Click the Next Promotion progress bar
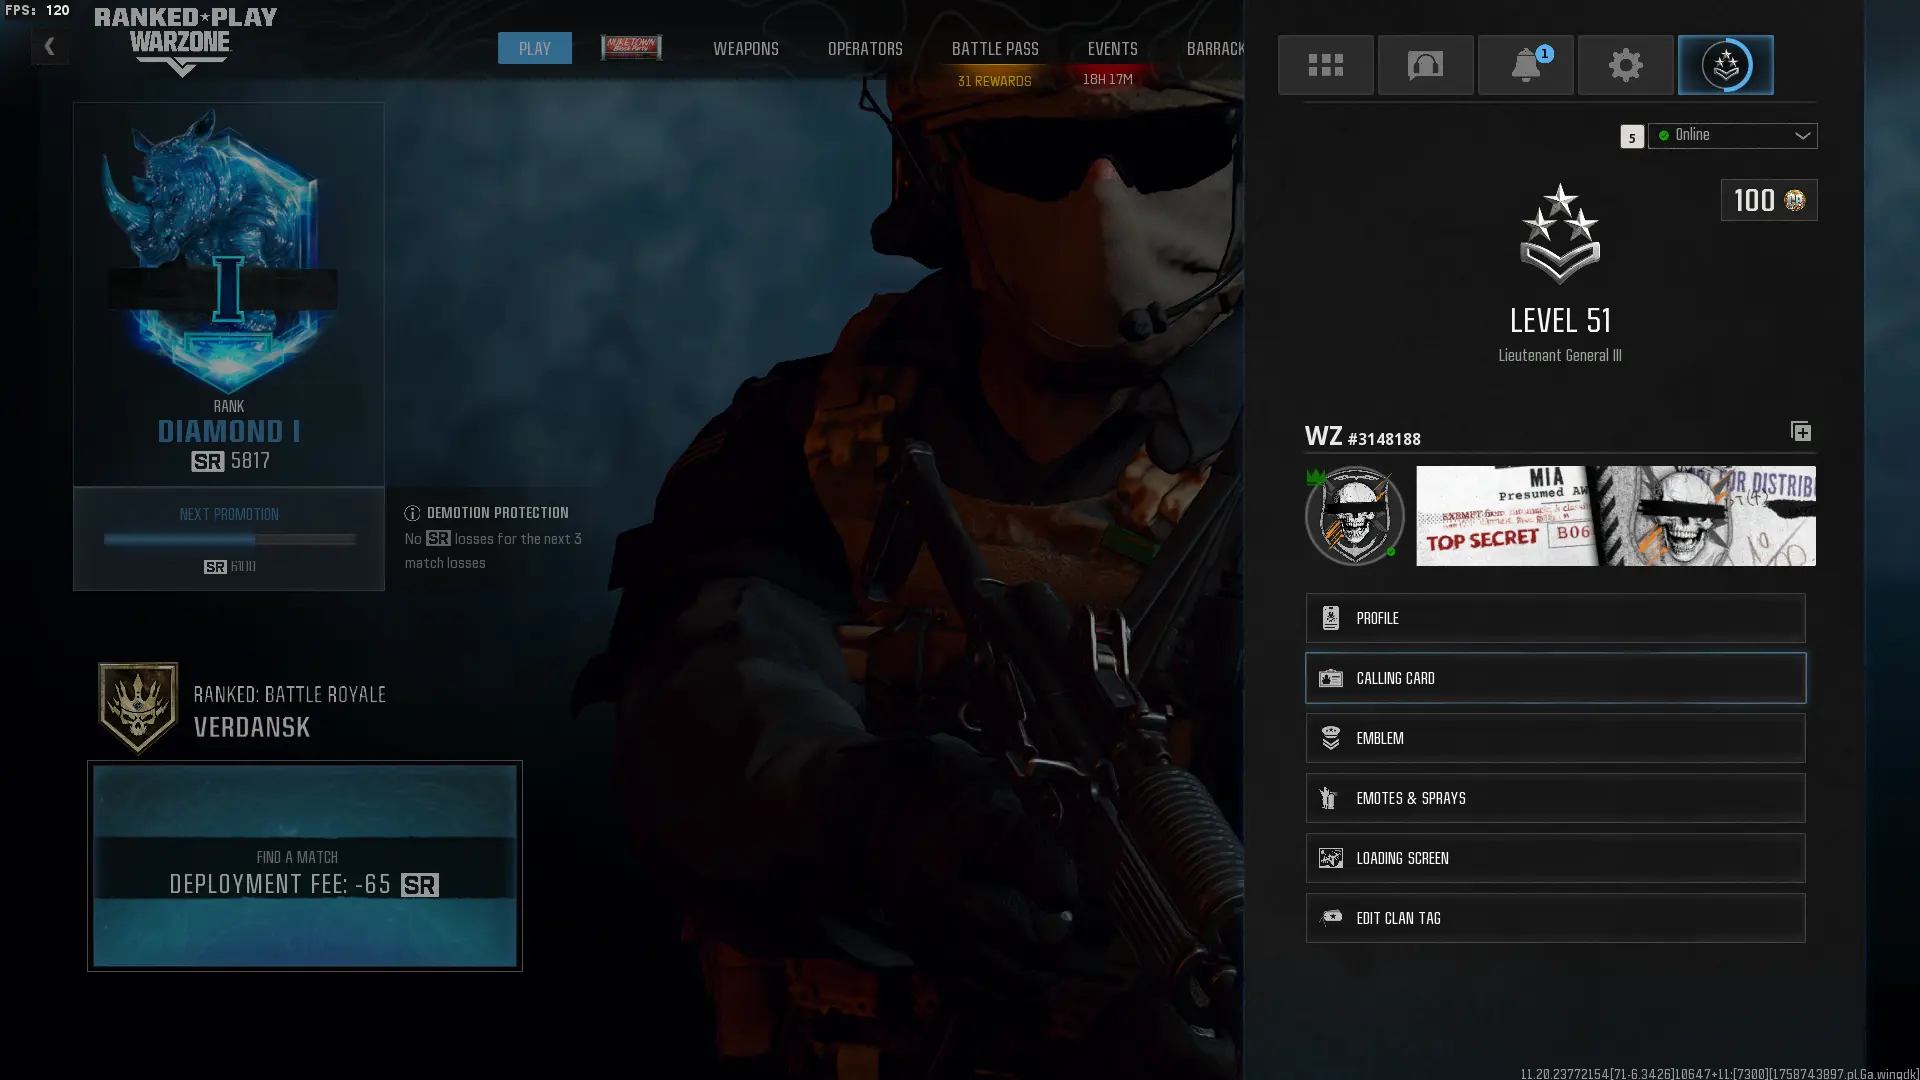Screen dimensions: 1920x1080 click(x=229, y=540)
